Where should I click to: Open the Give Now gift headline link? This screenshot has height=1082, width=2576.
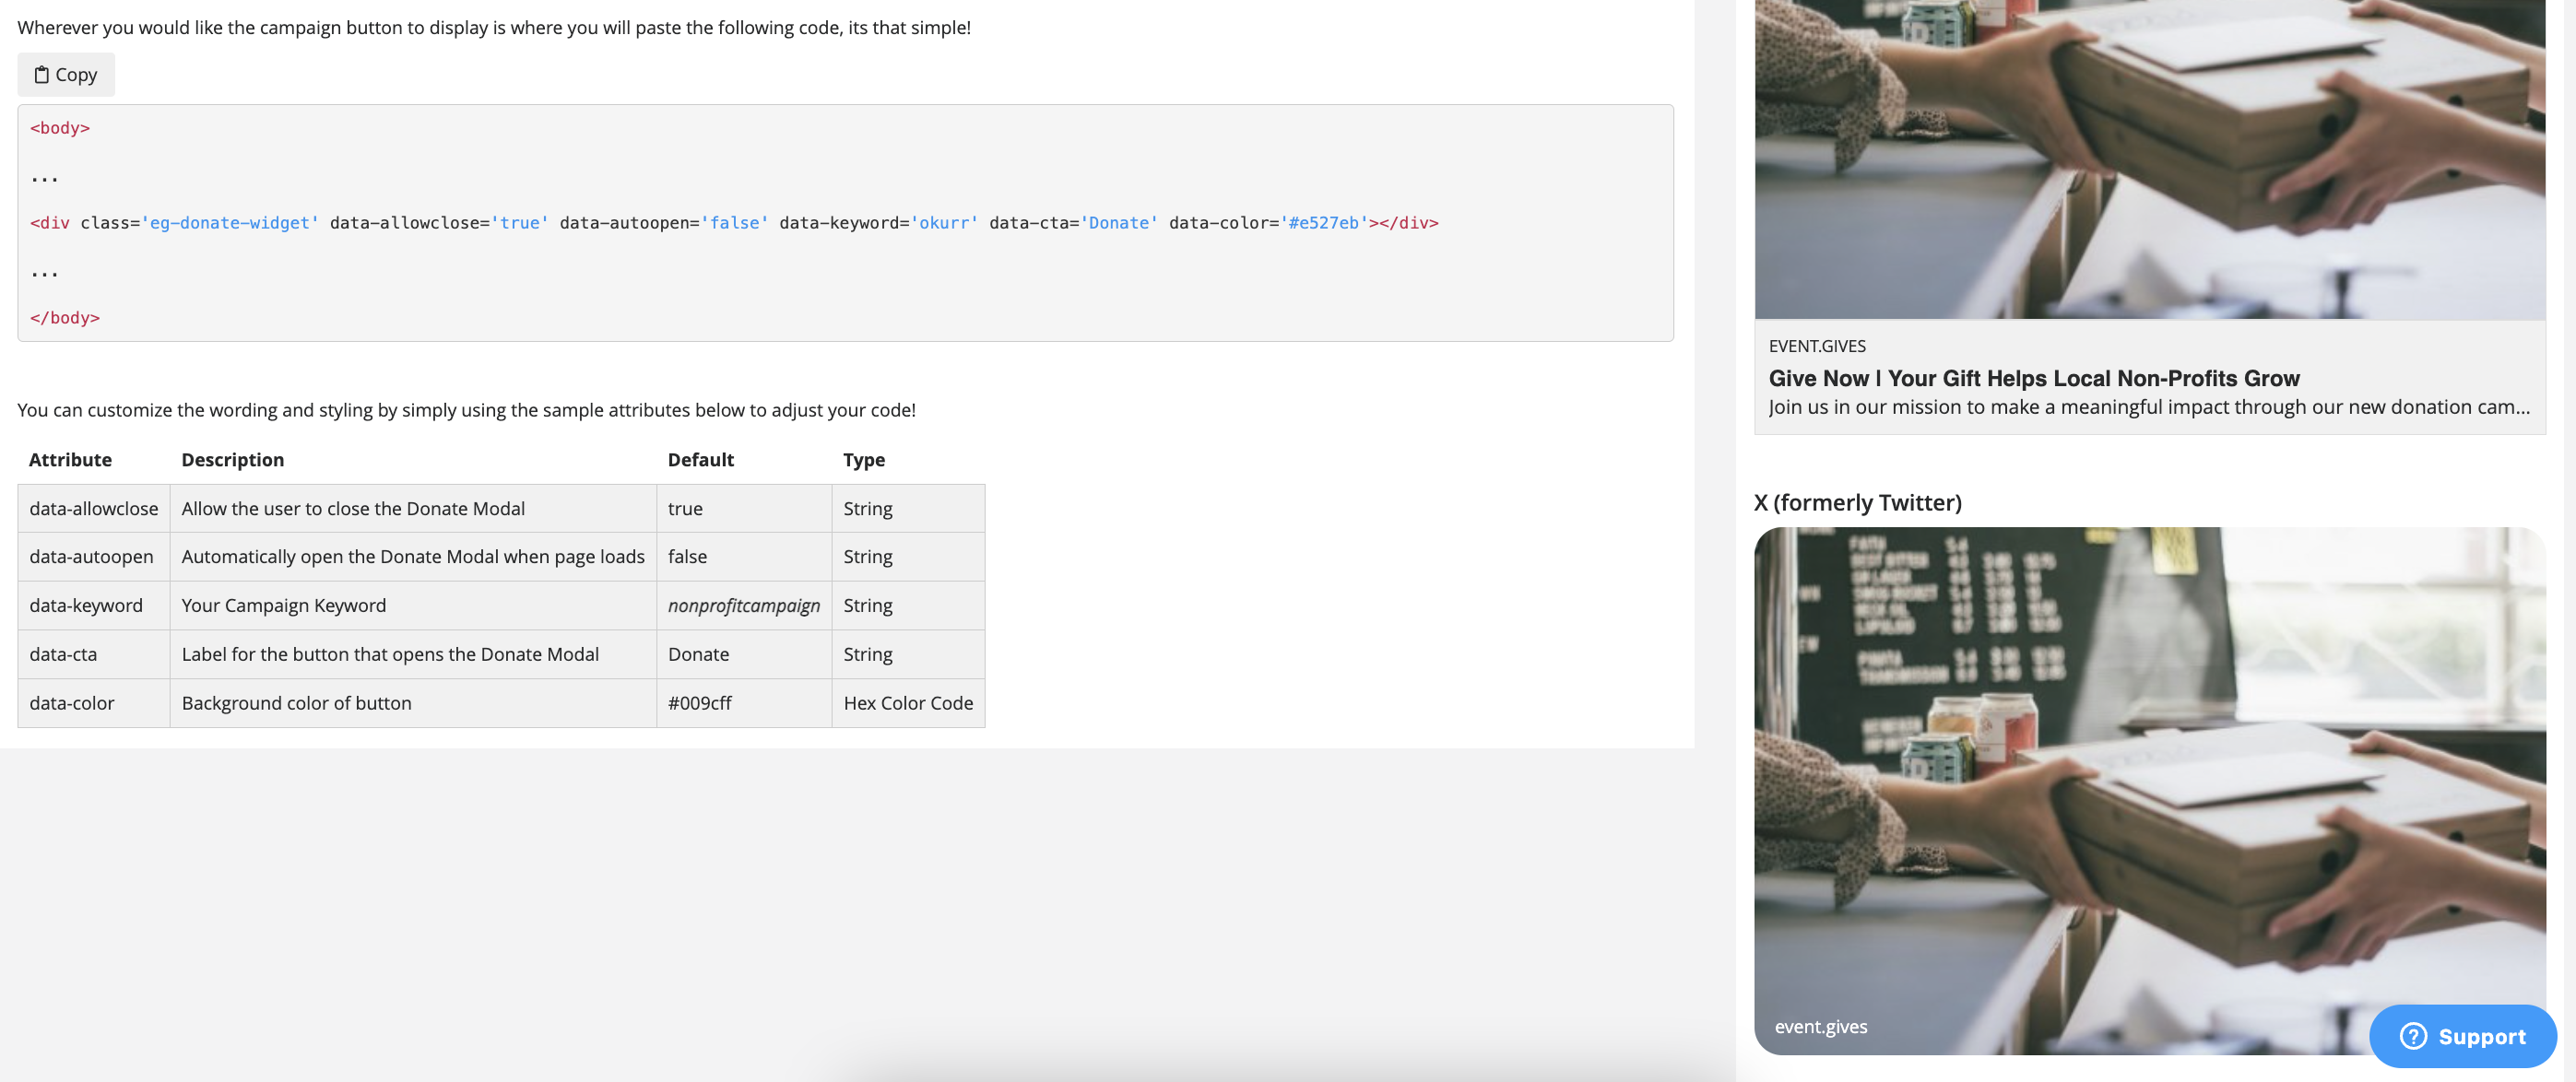pos(2034,378)
